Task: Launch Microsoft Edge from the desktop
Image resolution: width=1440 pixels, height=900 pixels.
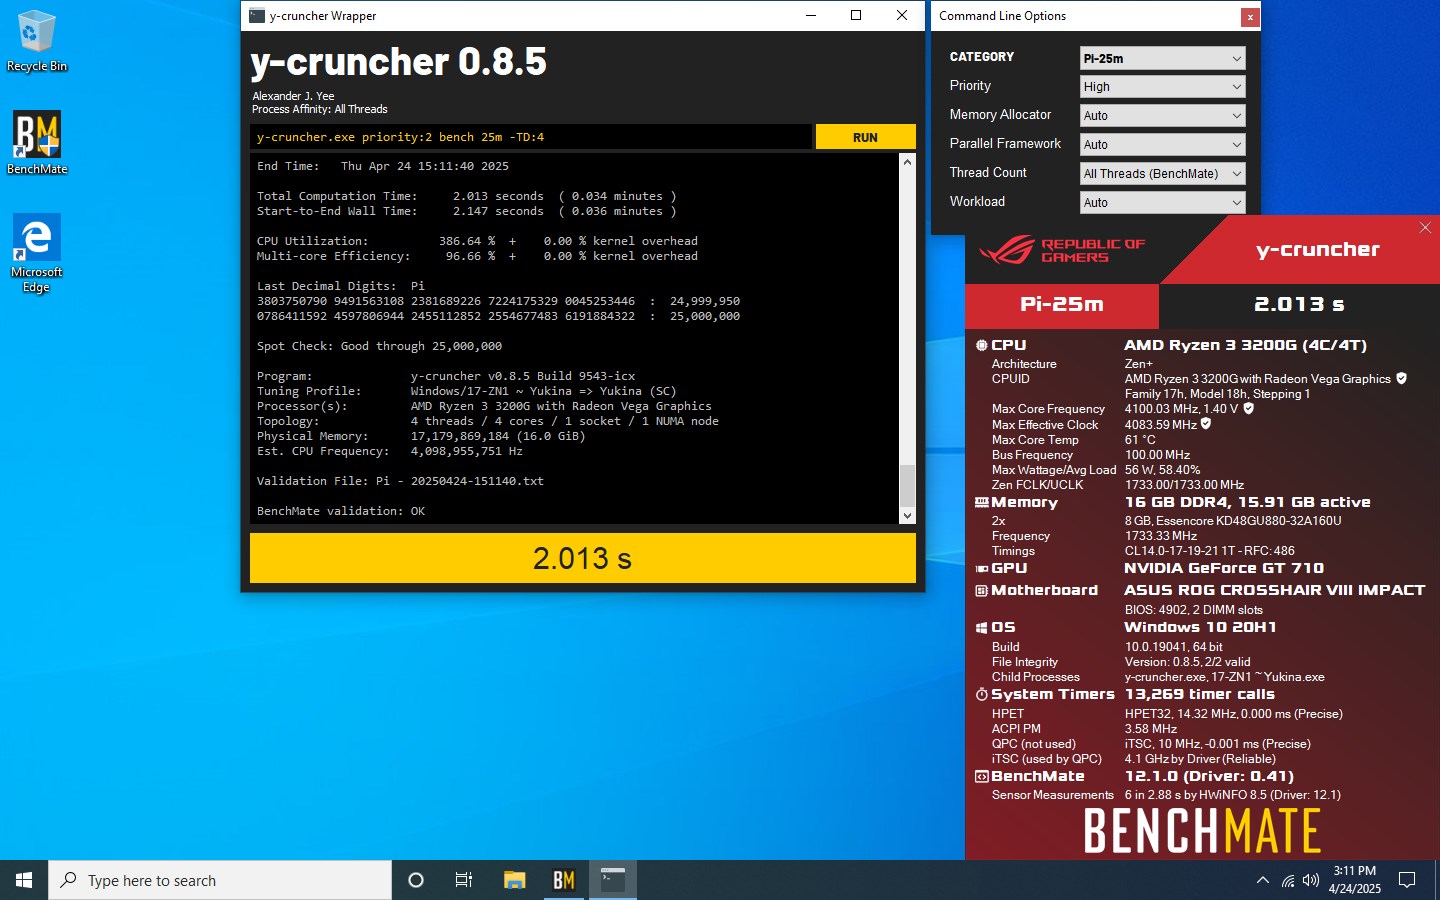Action: (36, 253)
